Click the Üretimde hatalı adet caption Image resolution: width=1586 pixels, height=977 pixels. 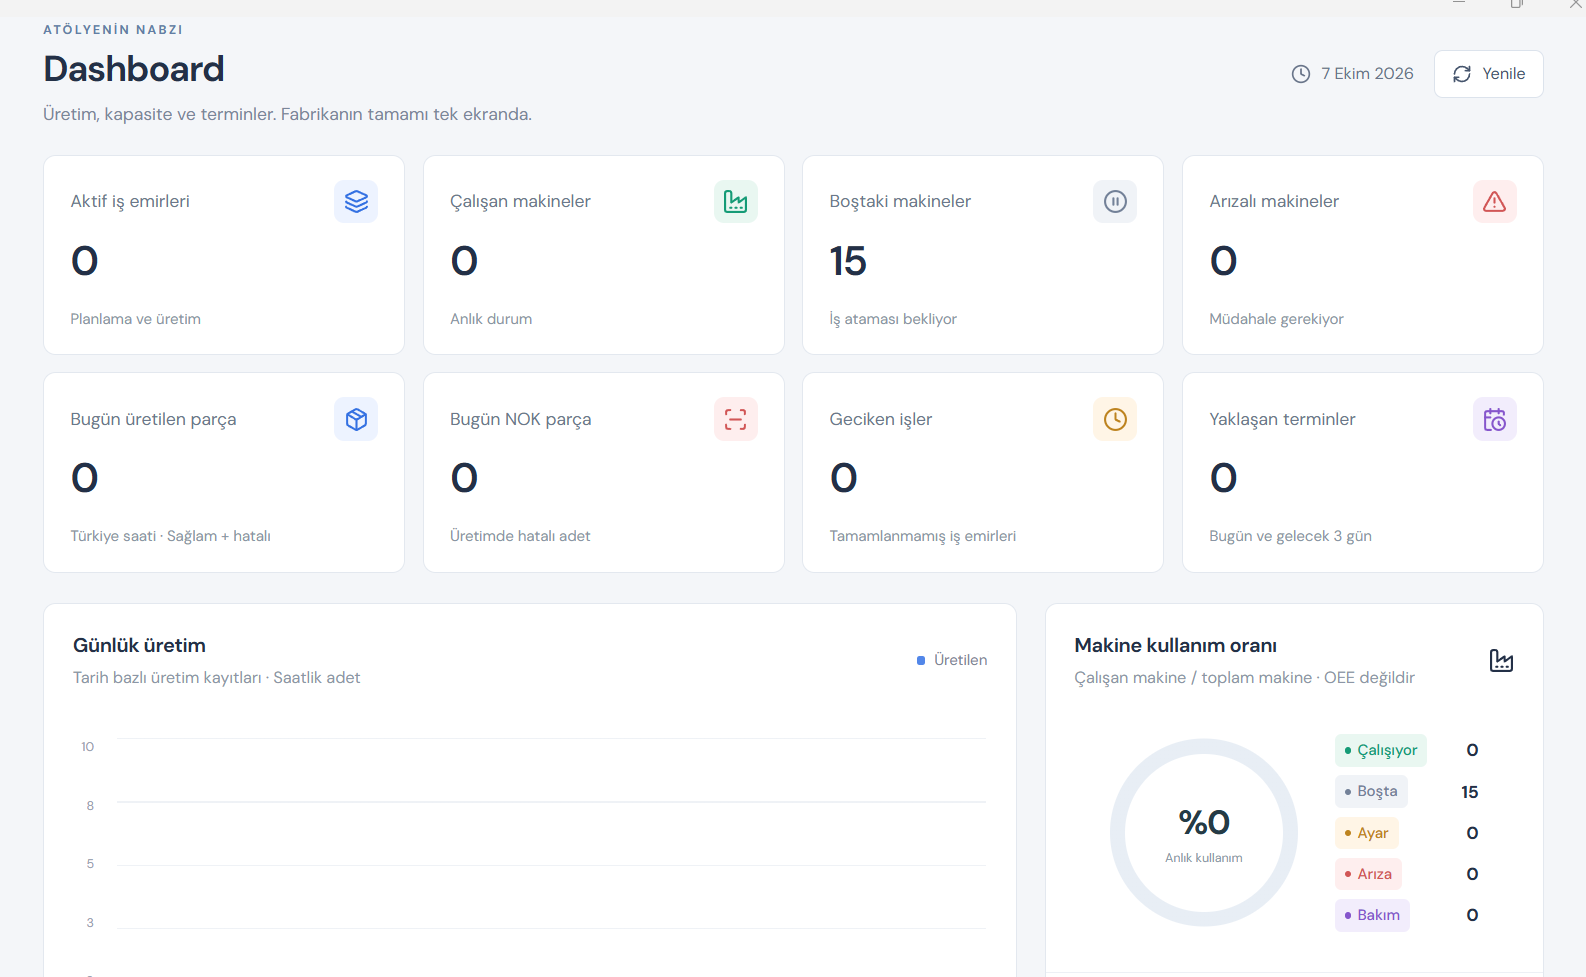click(x=520, y=536)
